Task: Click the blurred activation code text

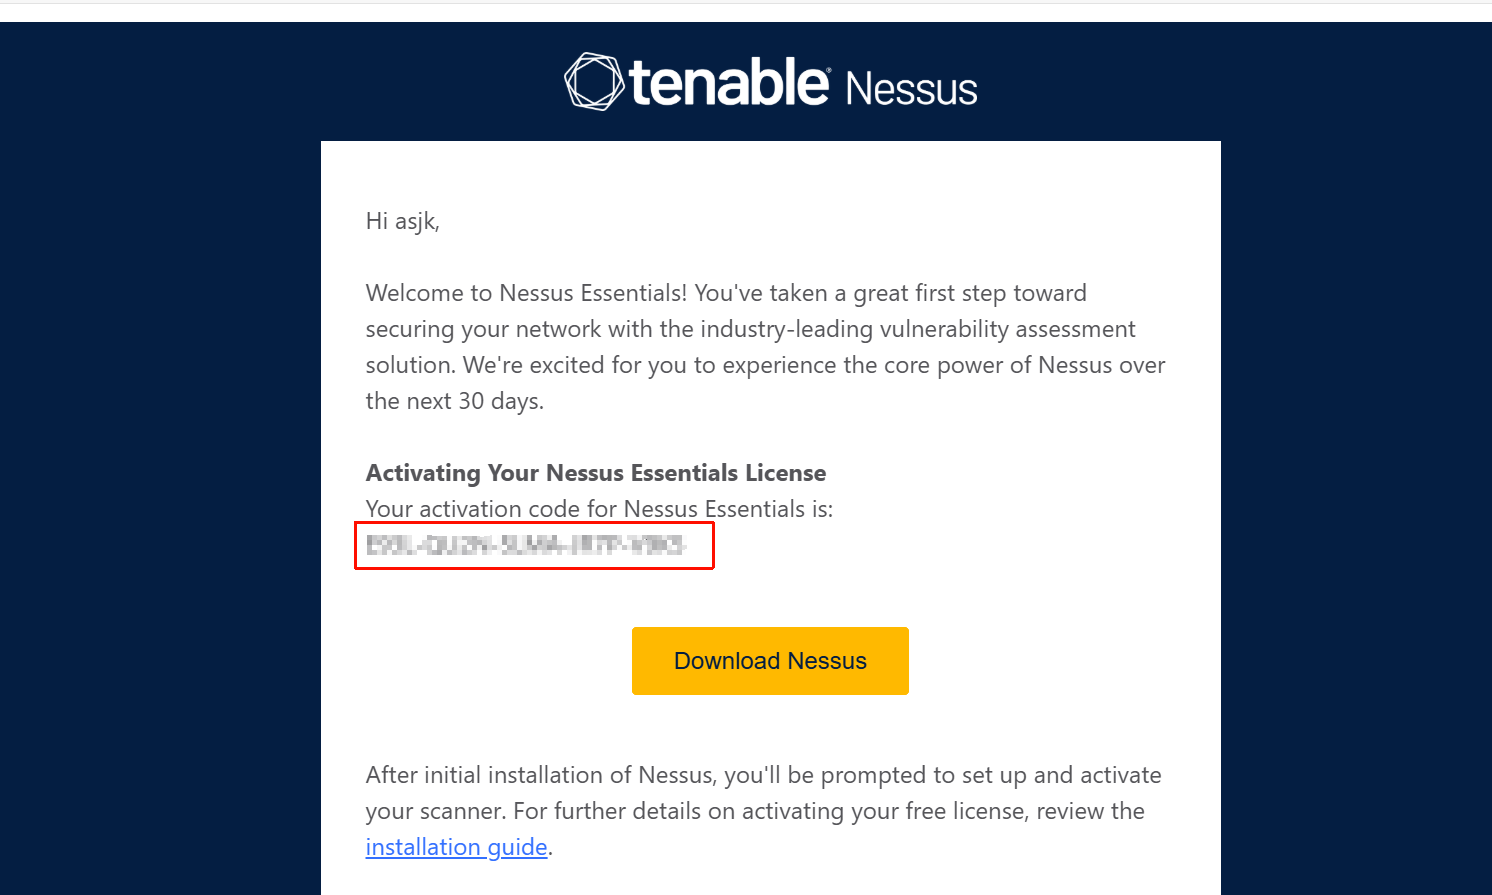Action: pos(526,545)
